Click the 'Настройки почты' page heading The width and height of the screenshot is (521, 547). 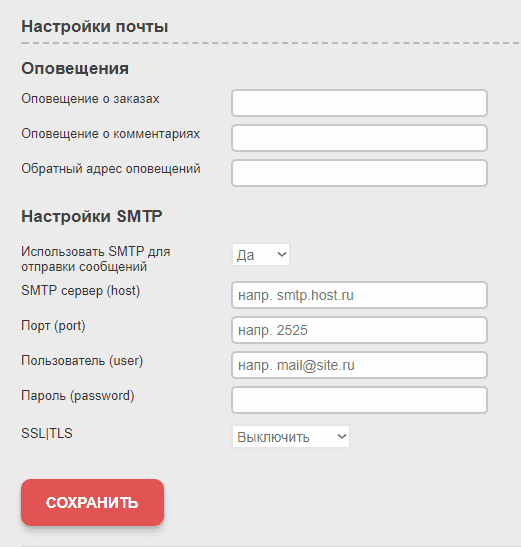click(95, 27)
